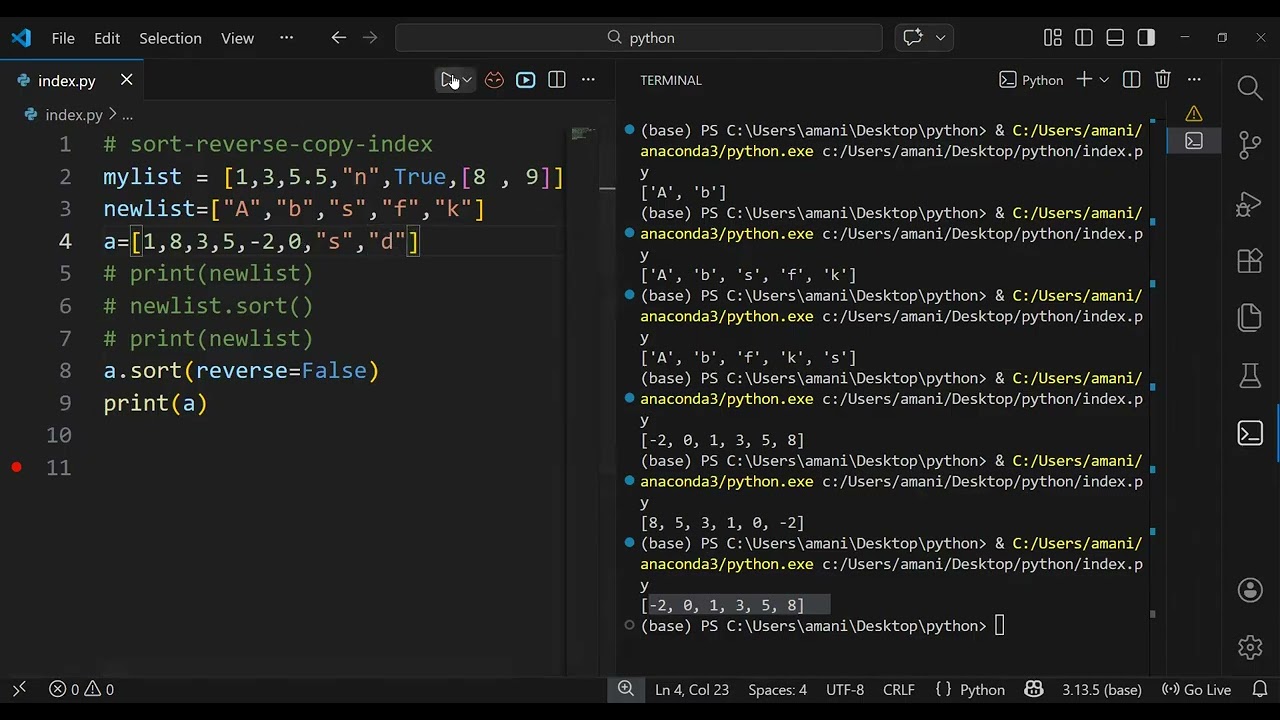Click the command center search box showing python

click(x=639, y=38)
